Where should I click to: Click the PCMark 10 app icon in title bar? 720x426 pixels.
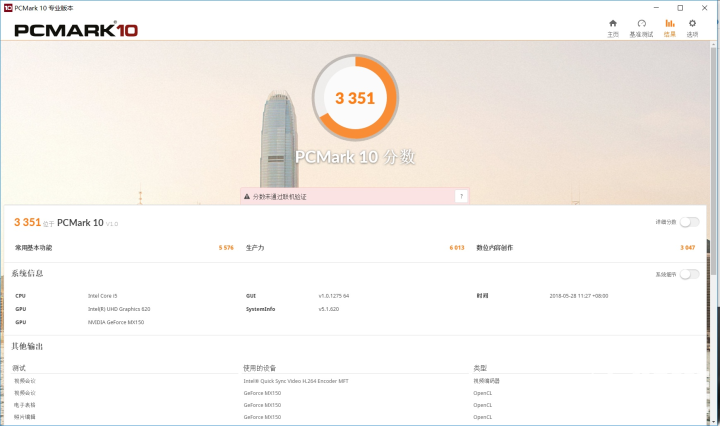pyautogui.click(x=8, y=8)
